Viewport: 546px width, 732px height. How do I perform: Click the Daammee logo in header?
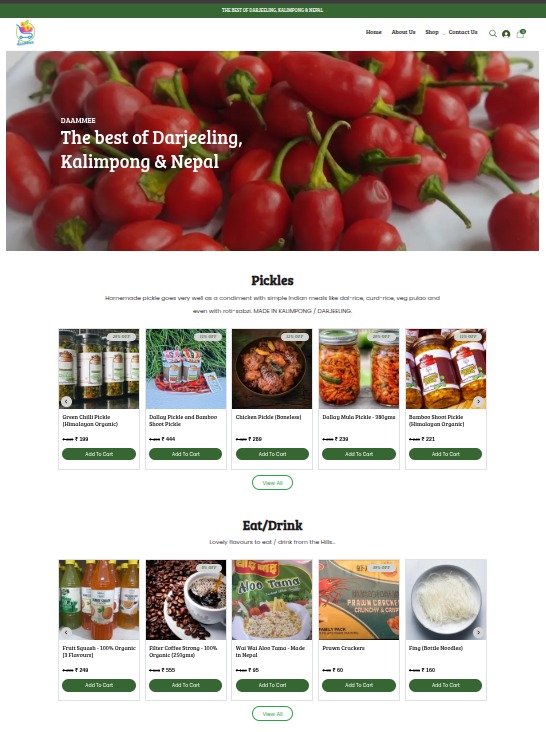25,33
